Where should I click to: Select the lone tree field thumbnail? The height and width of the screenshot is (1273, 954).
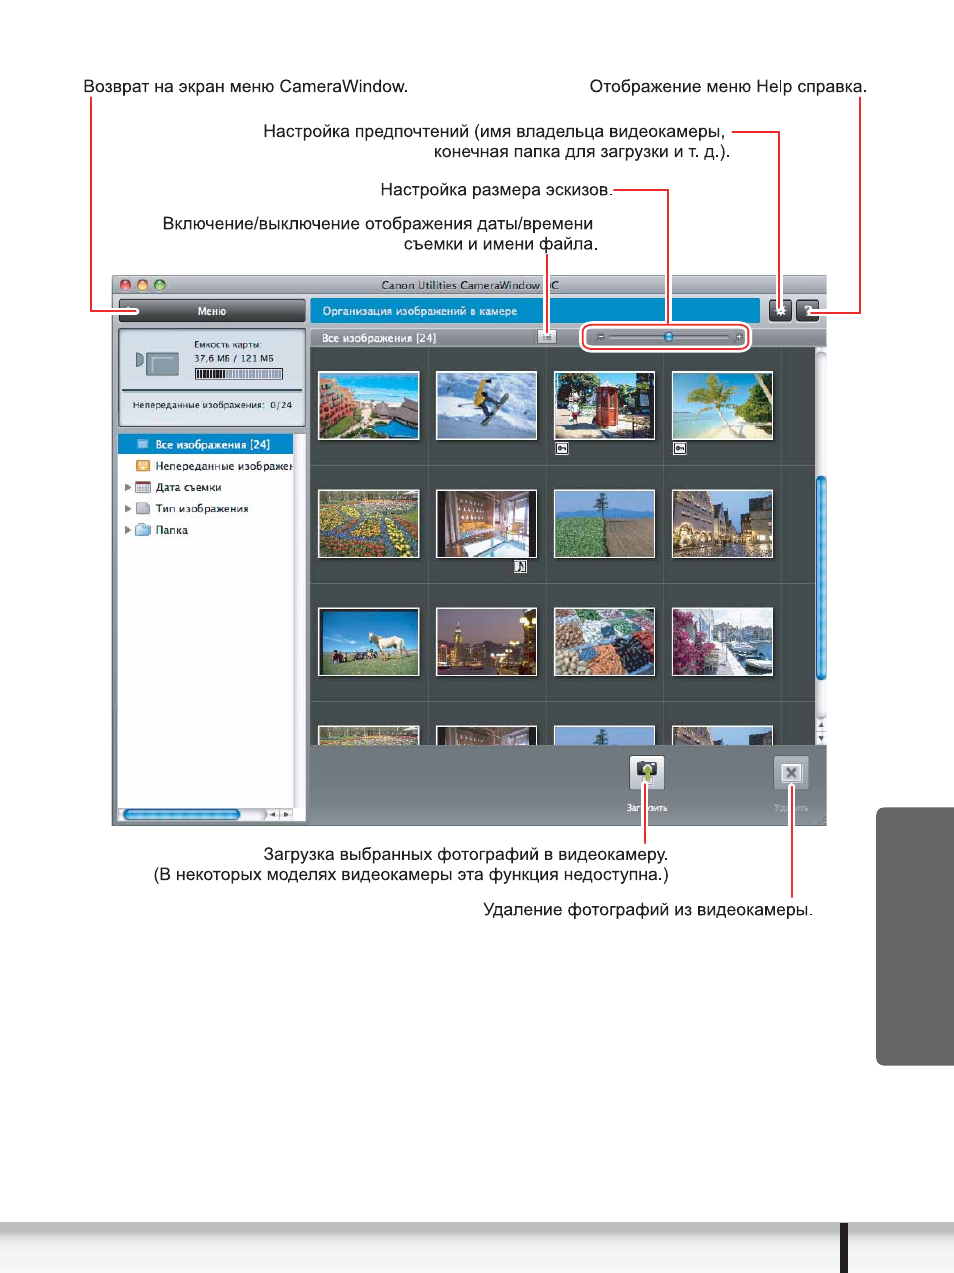(605, 523)
